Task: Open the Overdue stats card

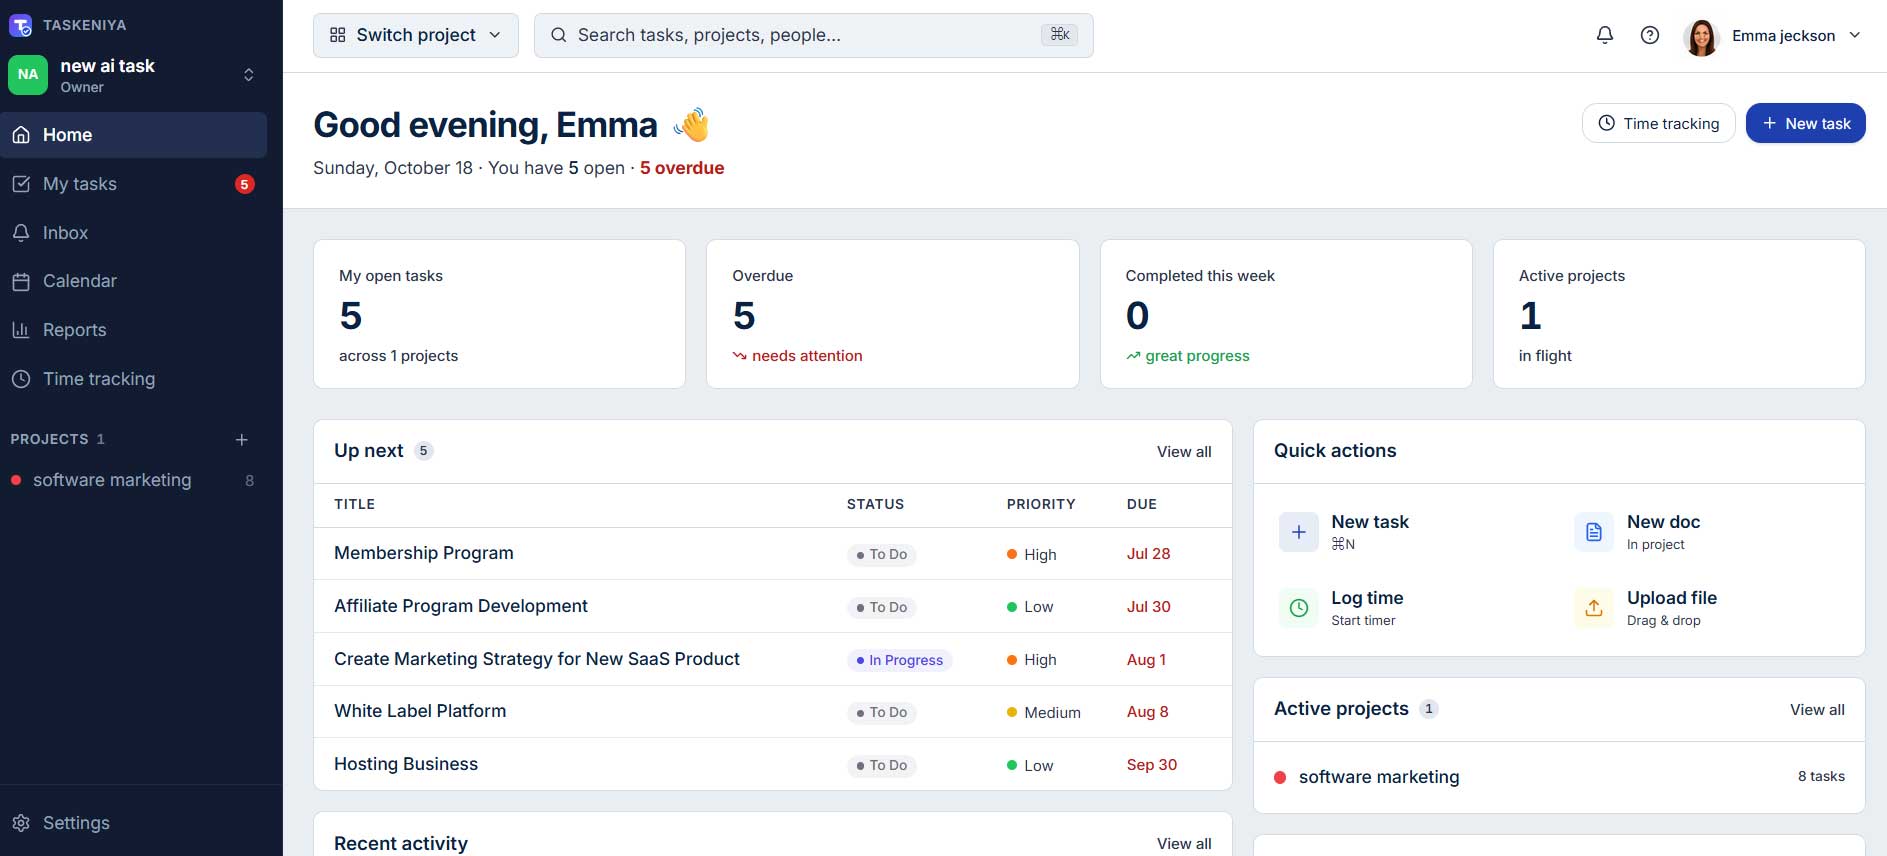Action: click(893, 314)
